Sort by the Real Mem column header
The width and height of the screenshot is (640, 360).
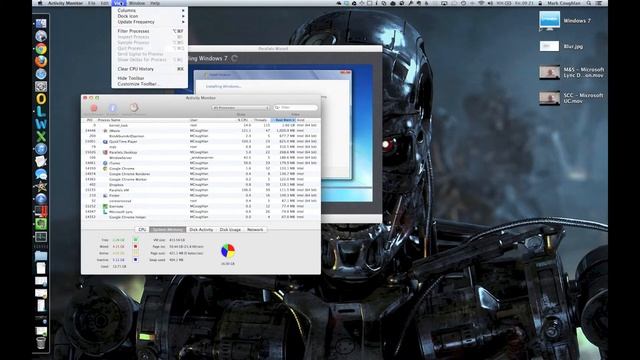(x=284, y=120)
